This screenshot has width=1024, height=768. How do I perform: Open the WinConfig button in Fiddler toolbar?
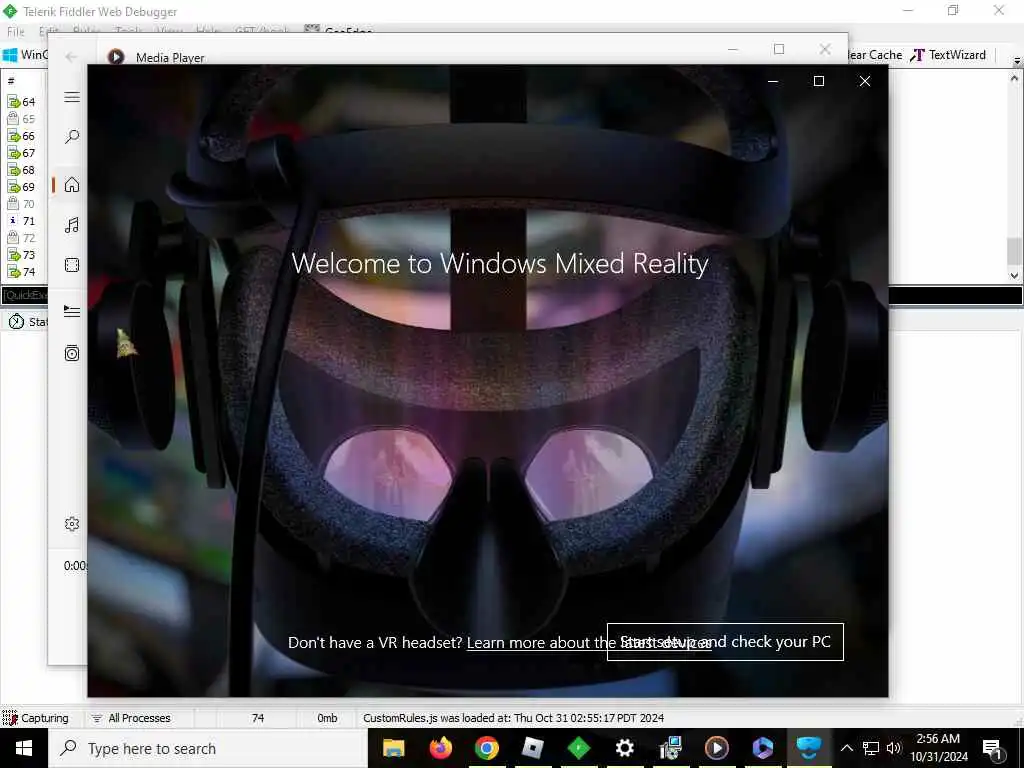[x=25, y=55]
